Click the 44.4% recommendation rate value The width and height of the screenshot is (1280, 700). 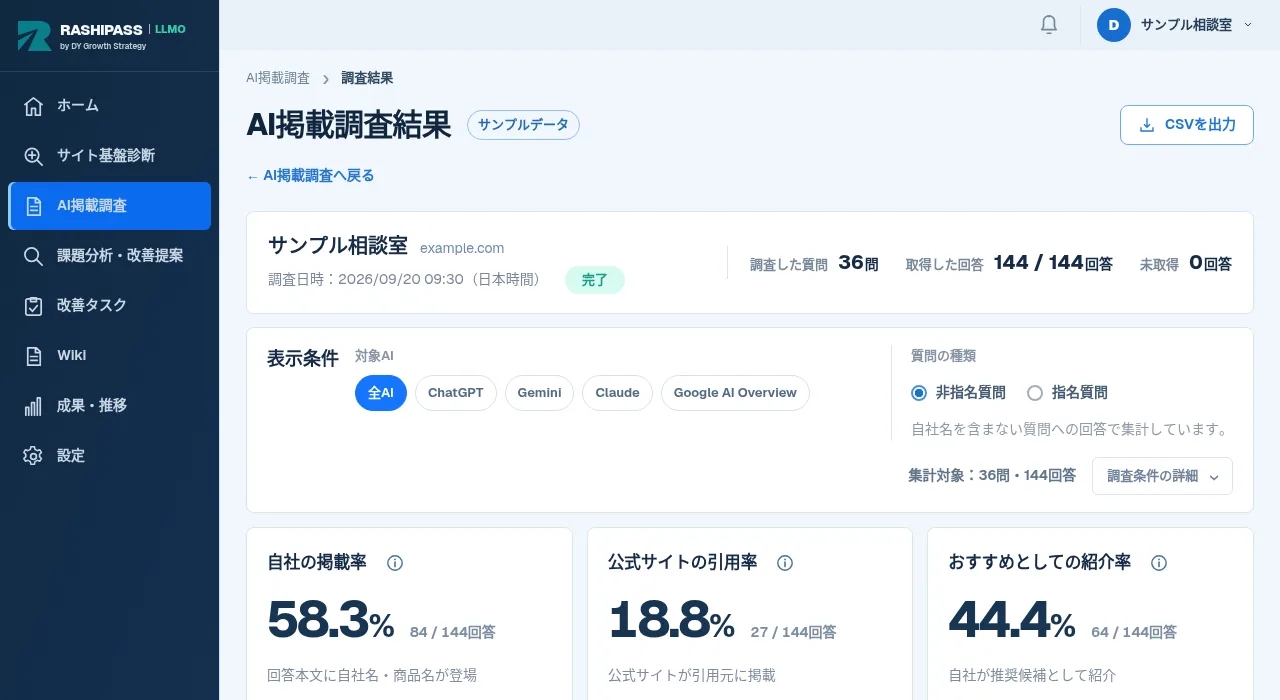pyautogui.click(x=1012, y=620)
